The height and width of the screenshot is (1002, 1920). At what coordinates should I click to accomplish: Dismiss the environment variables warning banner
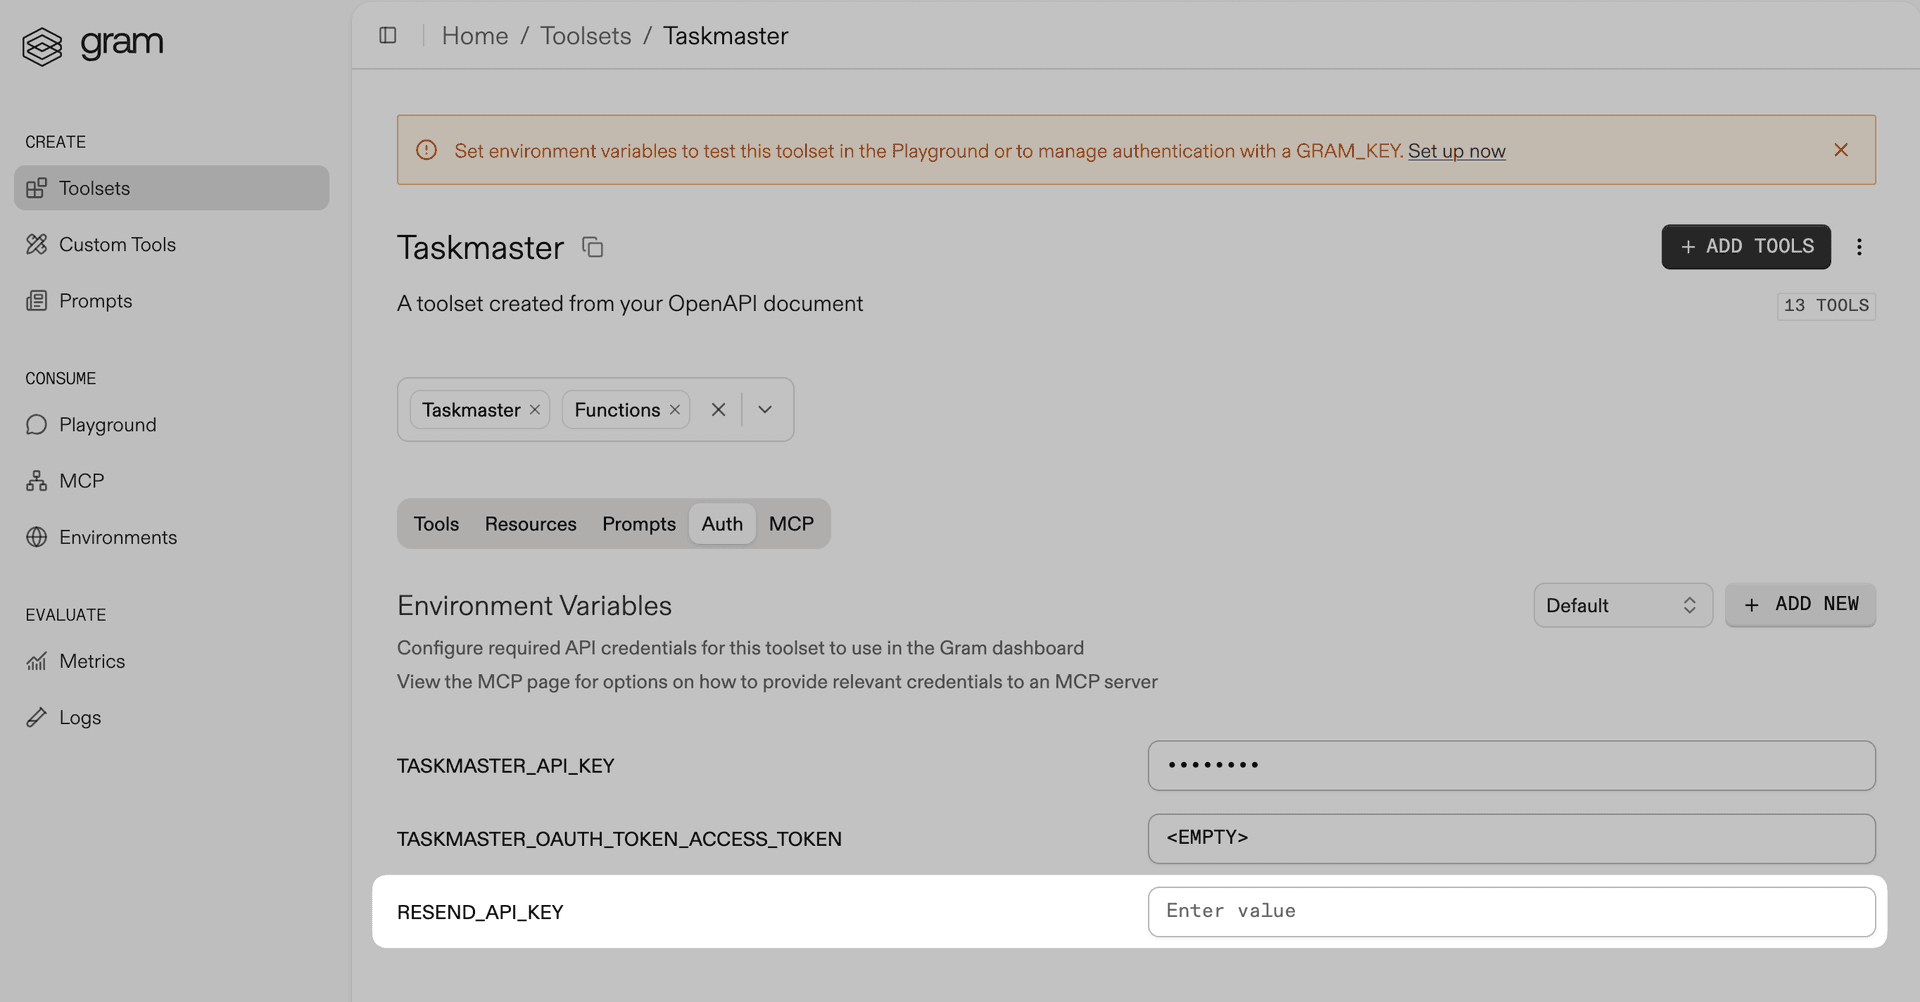pyautogui.click(x=1841, y=150)
